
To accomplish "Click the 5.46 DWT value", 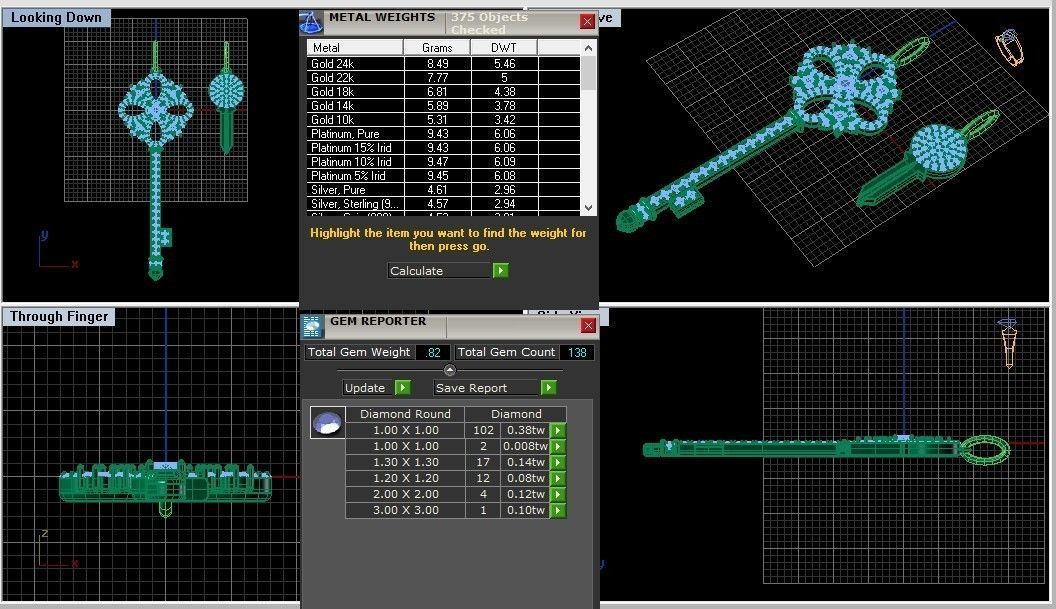I will click(x=504, y=63).
